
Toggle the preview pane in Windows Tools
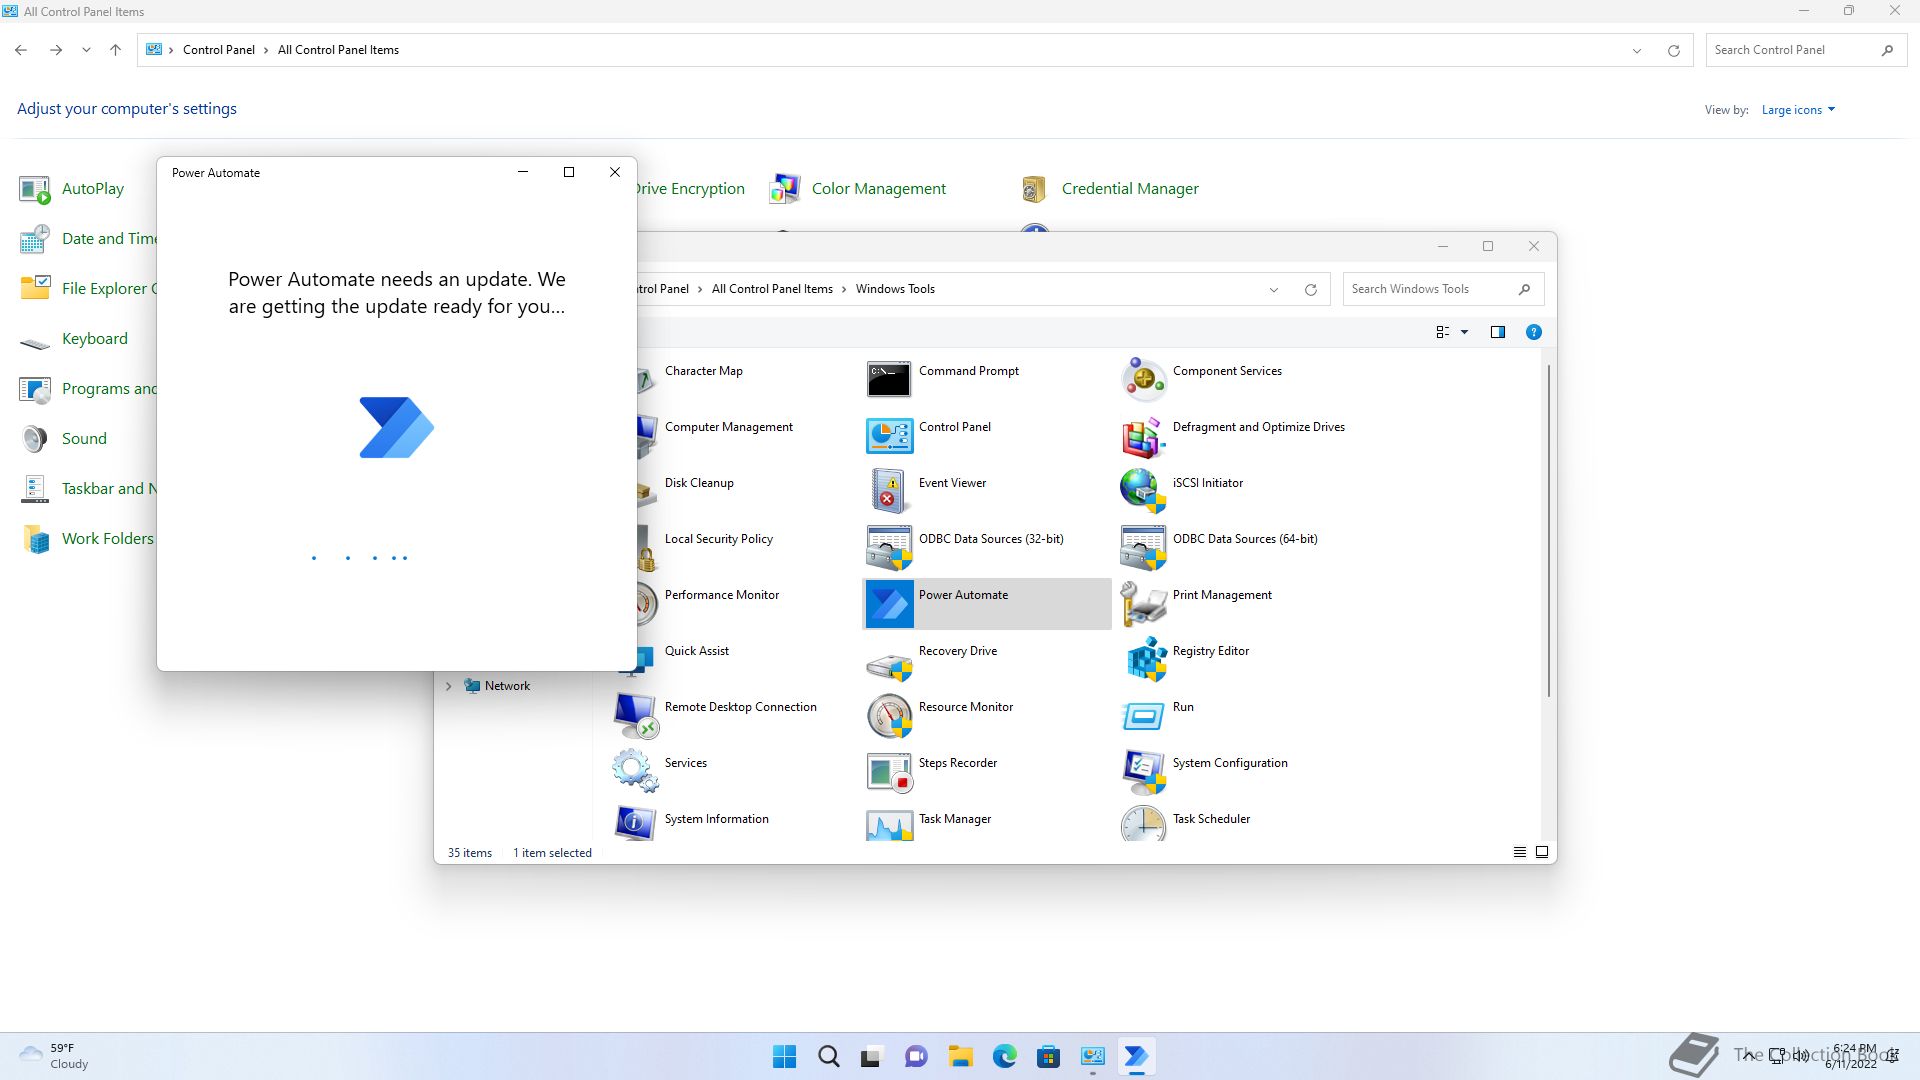[1497, 332]
